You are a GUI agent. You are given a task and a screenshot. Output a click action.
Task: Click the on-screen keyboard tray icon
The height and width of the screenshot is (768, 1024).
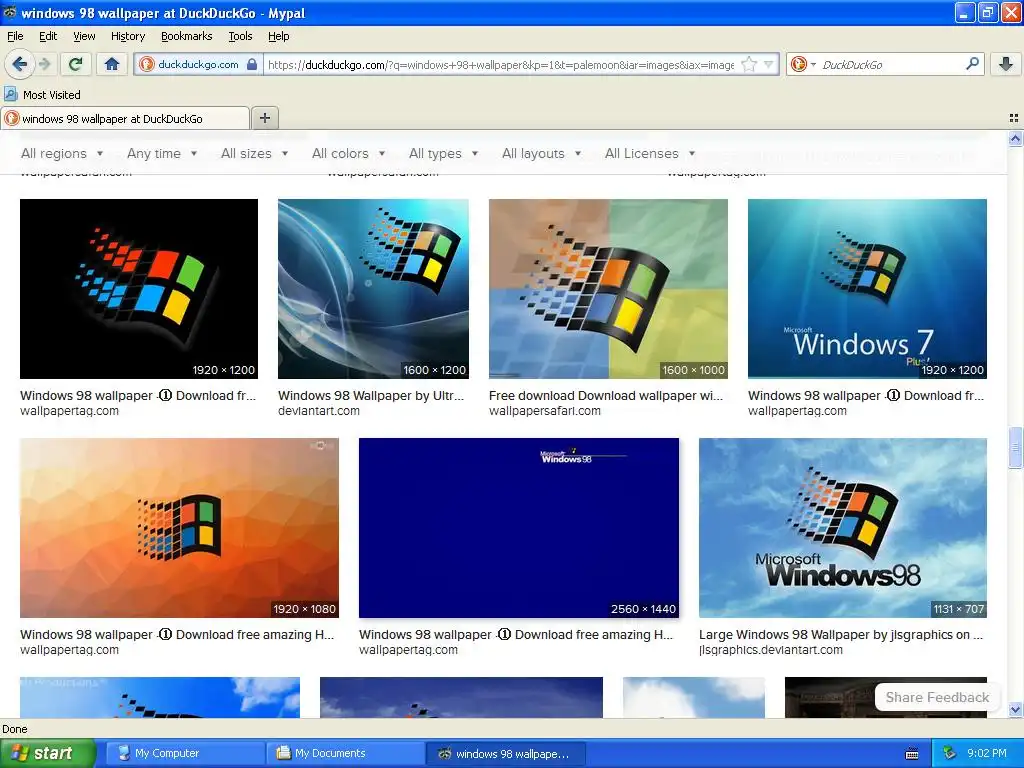click(x=912, y=754)
